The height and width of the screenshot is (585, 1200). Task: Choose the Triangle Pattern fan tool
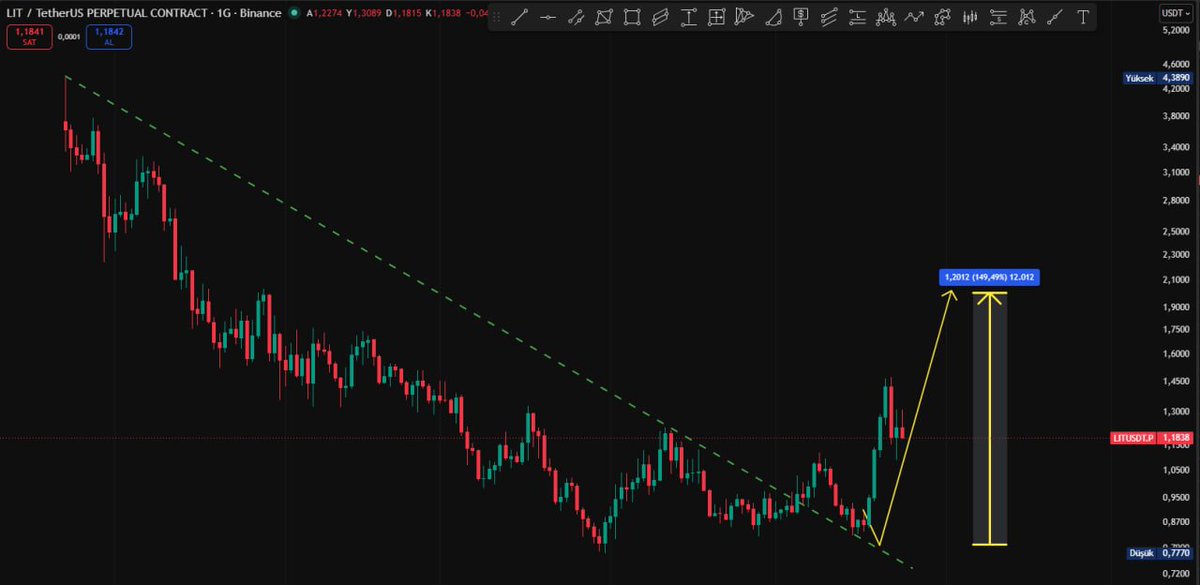[744, 17]
